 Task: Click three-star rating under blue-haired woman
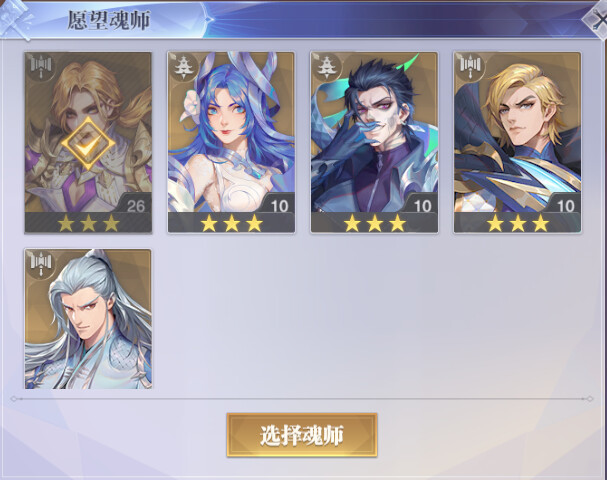231,223
